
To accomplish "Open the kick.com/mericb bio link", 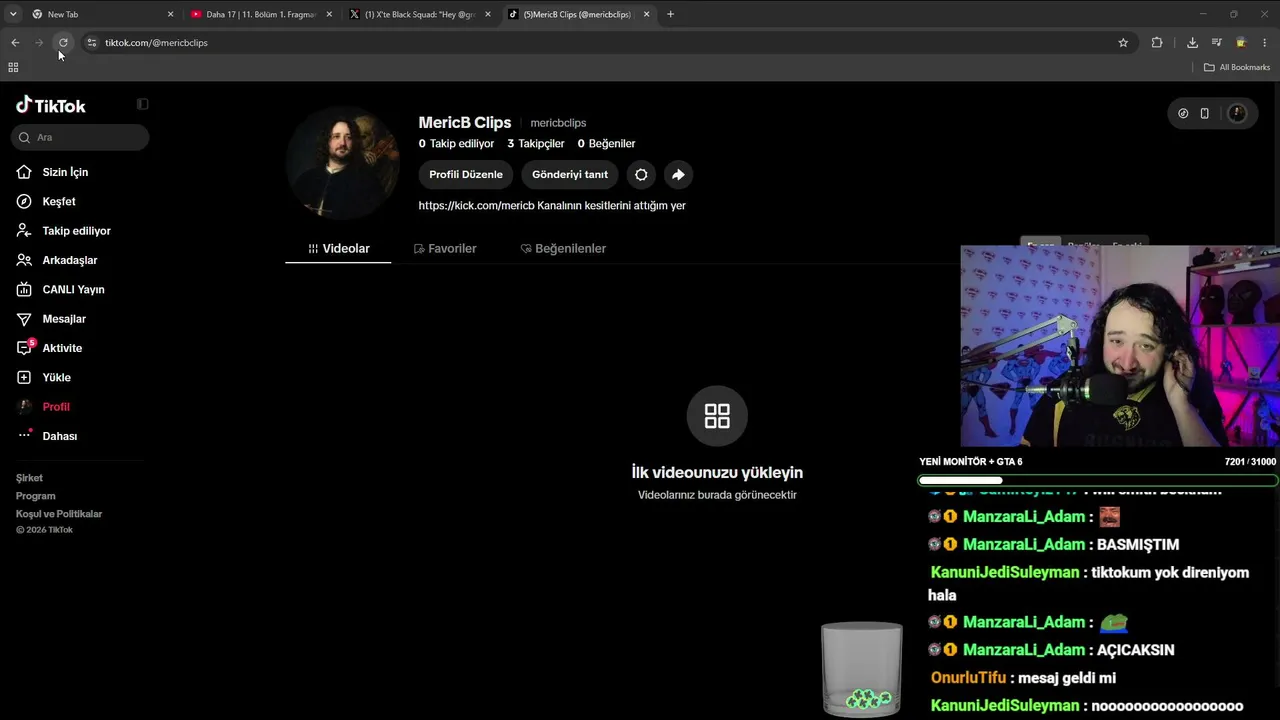I will (476, 205).
